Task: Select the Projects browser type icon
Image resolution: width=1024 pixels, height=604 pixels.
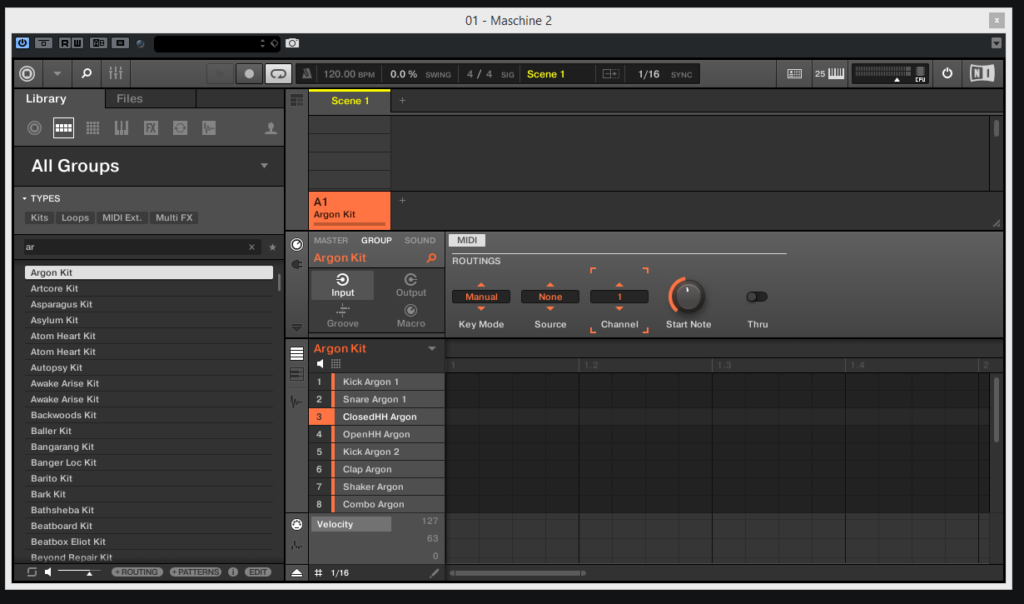Action: tap(35, 128)
